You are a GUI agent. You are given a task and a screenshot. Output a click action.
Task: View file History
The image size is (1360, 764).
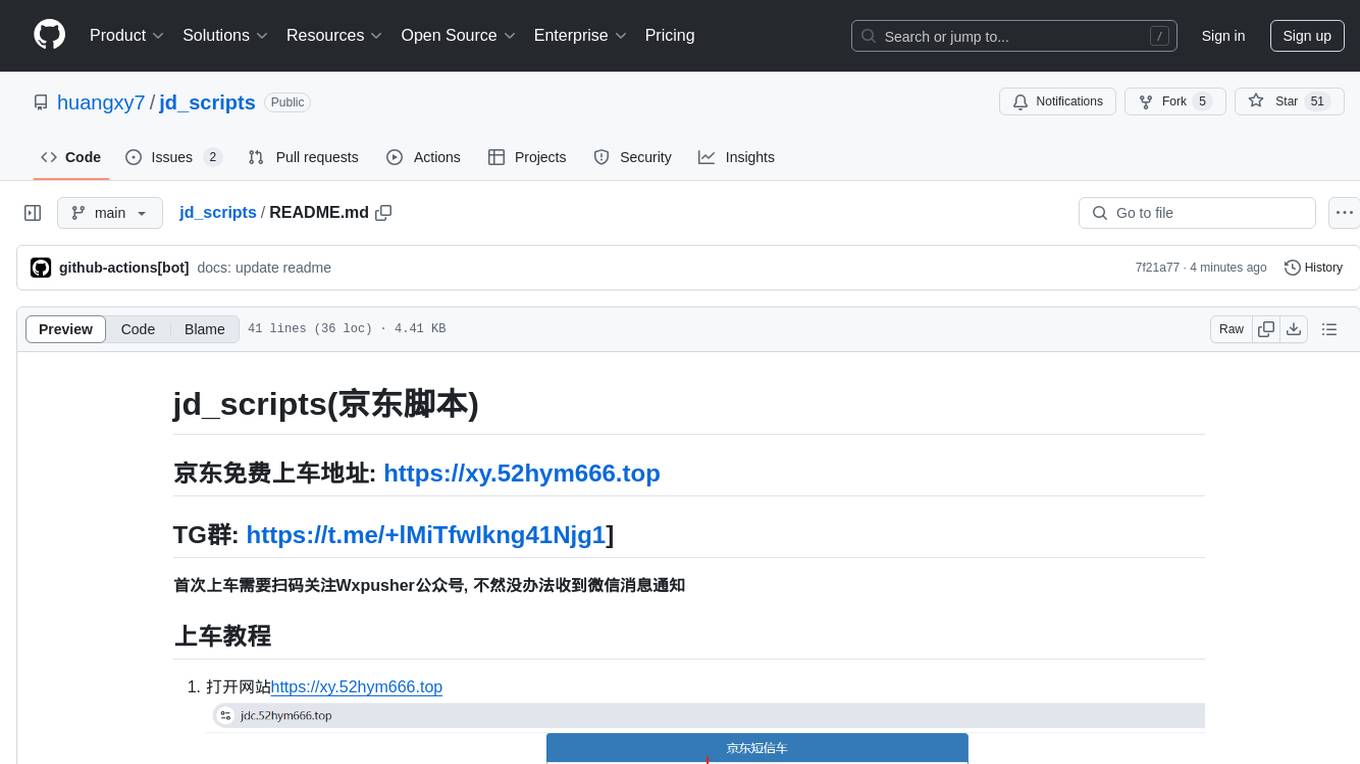click(x=1313, y=268)
